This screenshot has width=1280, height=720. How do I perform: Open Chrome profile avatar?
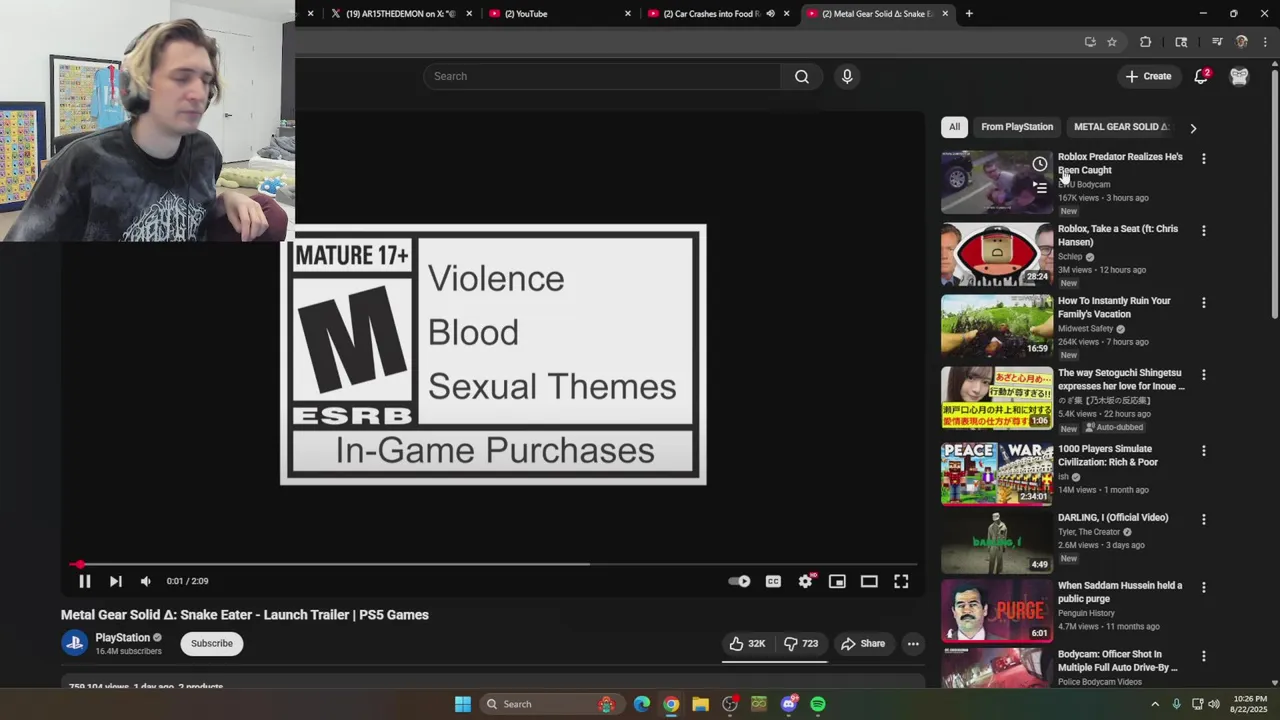[x=1242, y=42]
